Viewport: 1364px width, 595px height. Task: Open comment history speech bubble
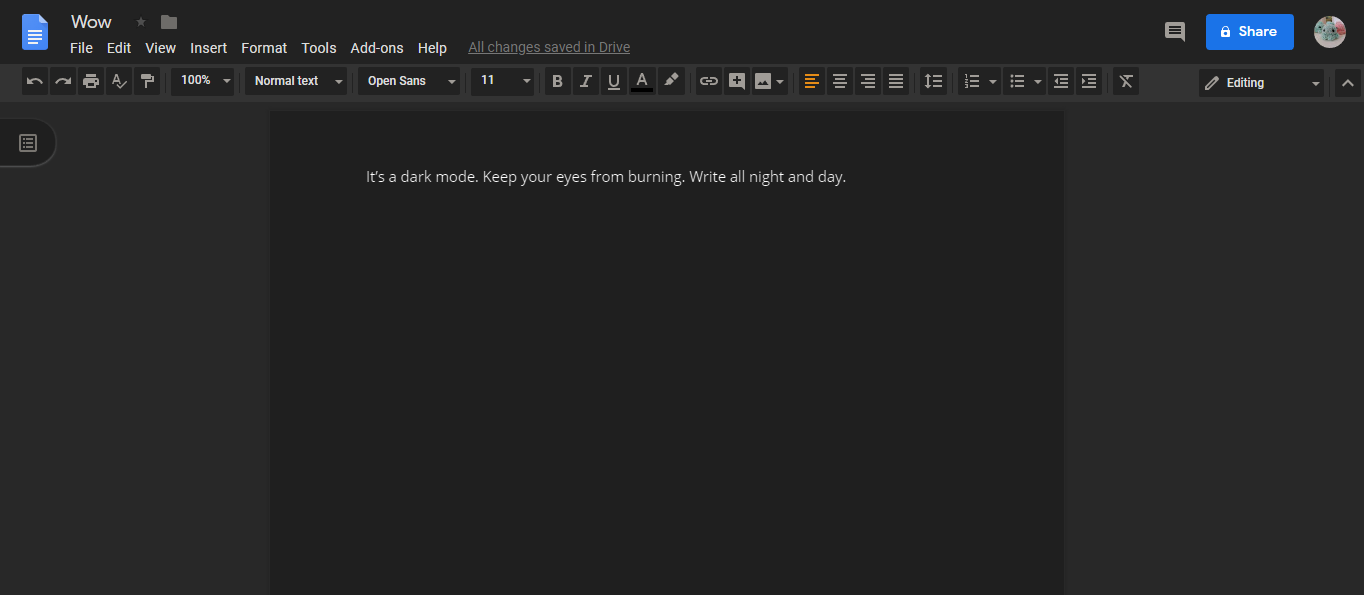[x=1175, y=32]
